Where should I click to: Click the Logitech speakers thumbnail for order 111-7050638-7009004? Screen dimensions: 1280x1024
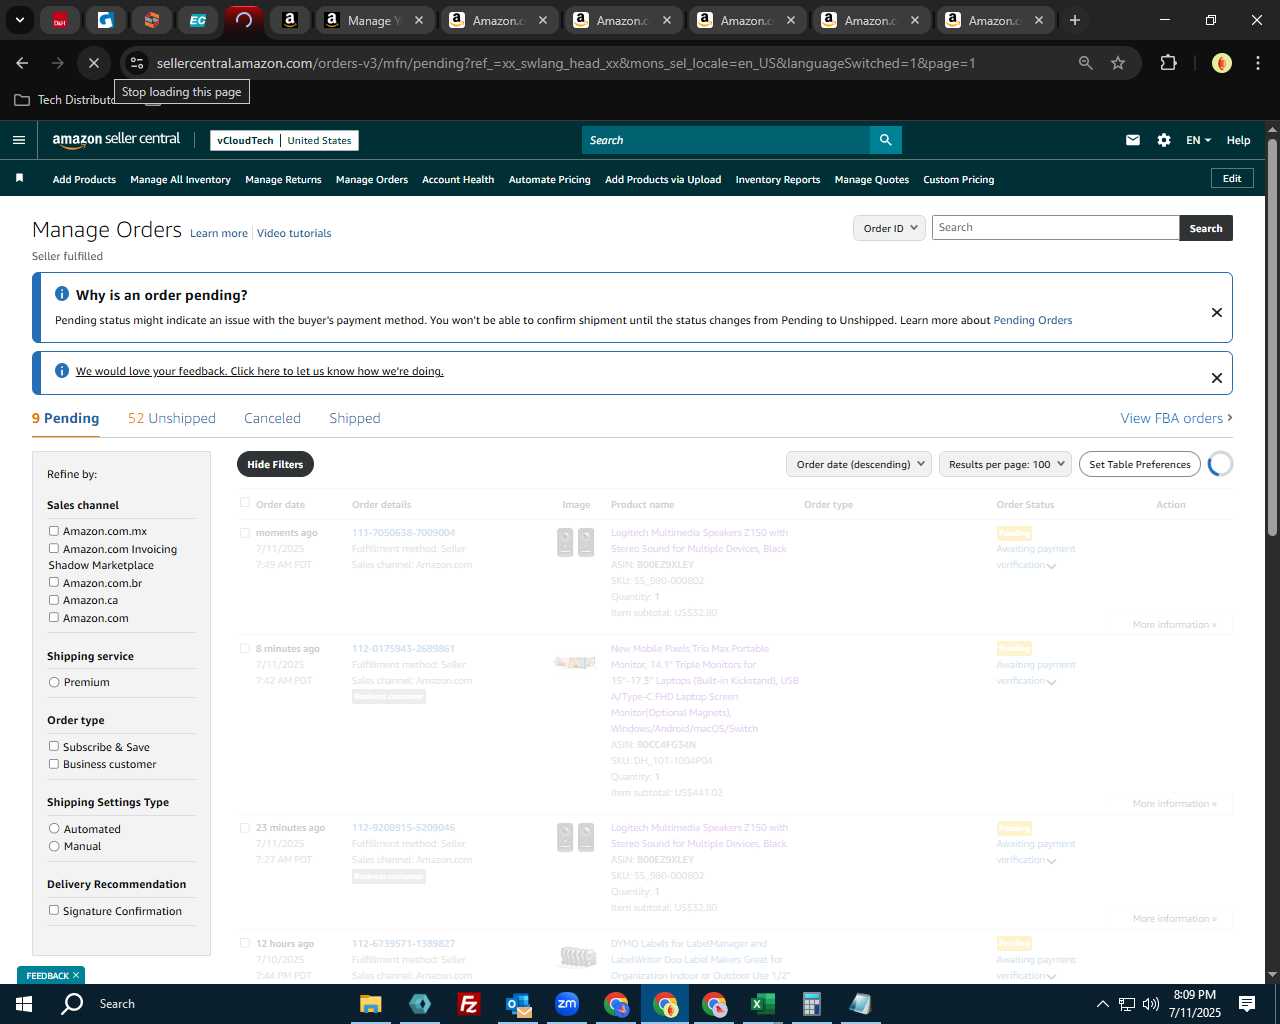point(575,542)
